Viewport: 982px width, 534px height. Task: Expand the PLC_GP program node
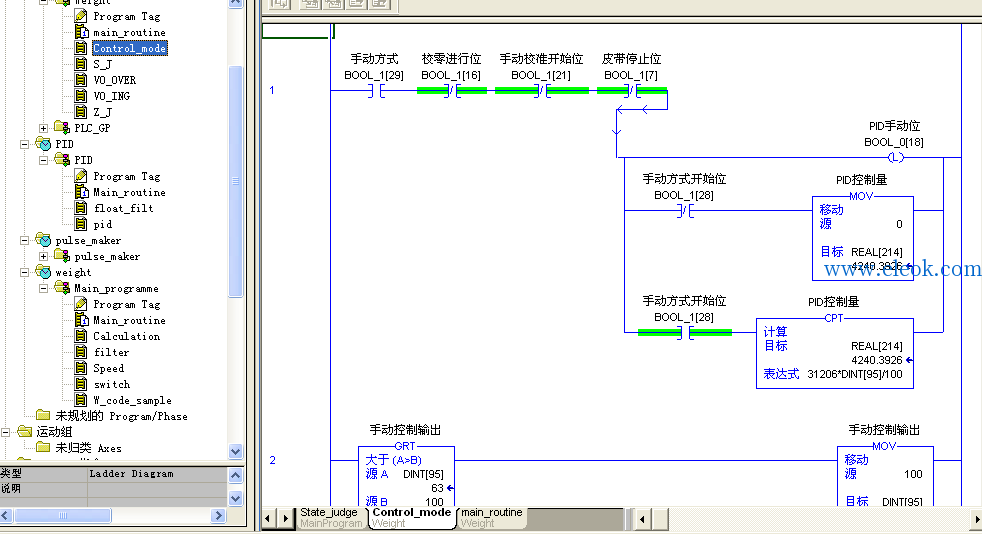point(43,128)
